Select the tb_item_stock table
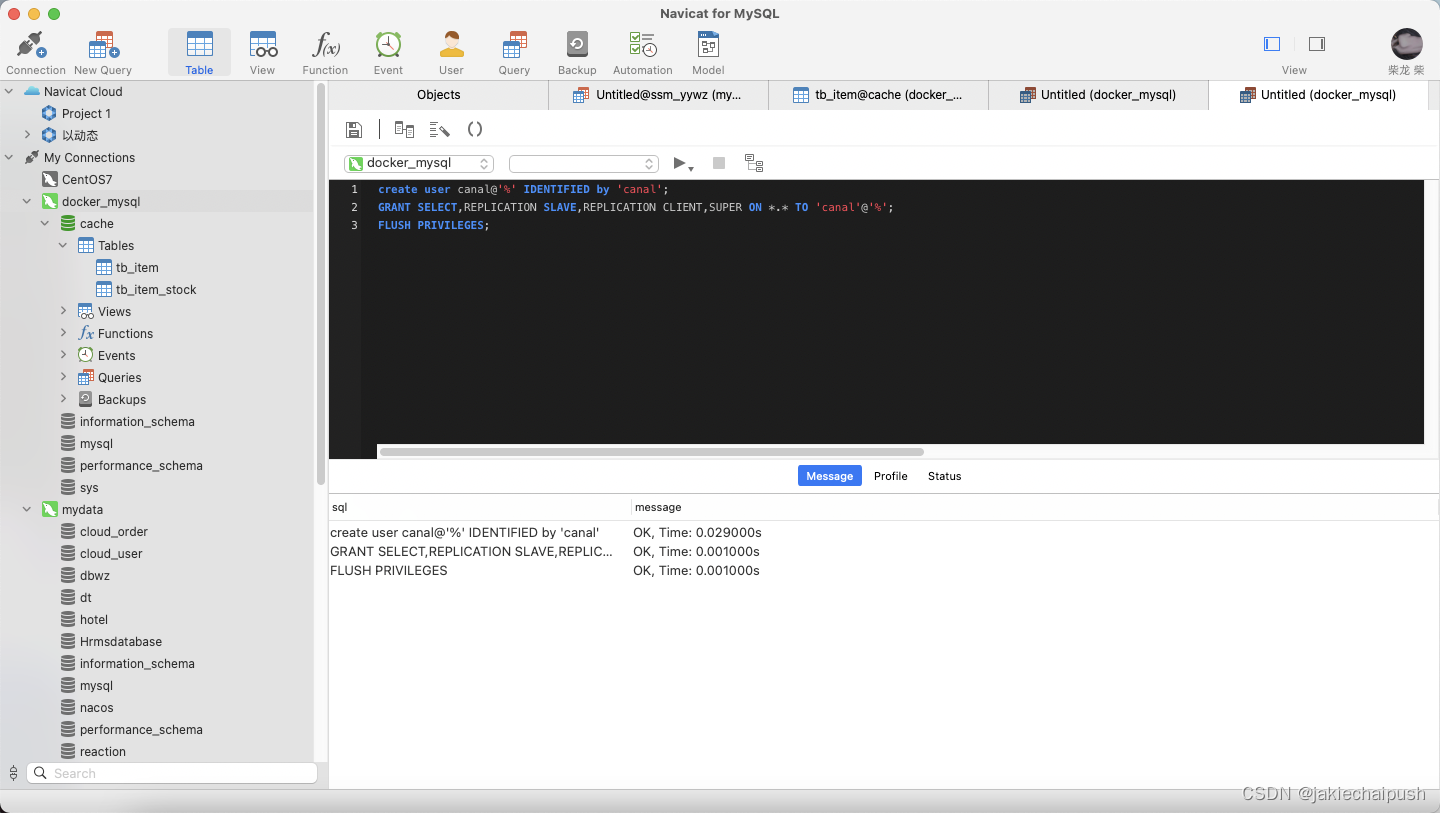1440x813 pixels. (156, 289)
